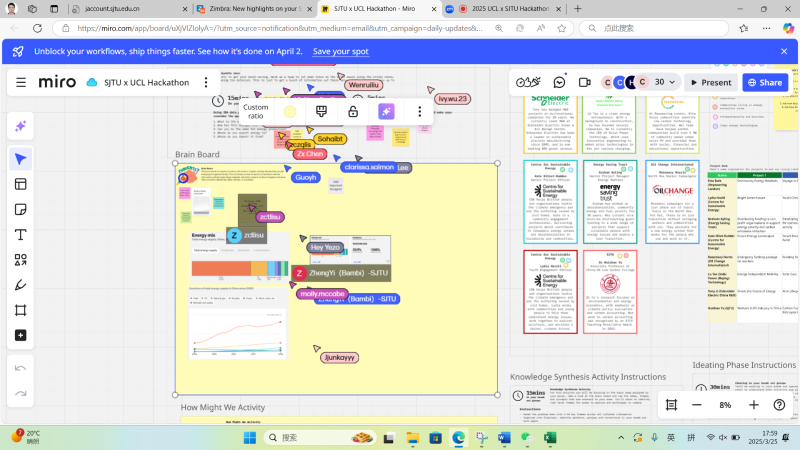Switch to jaccount.sjtu.edu.cn tab
The width and height of the screenshot is (800, 450).
tap(130, 9)
